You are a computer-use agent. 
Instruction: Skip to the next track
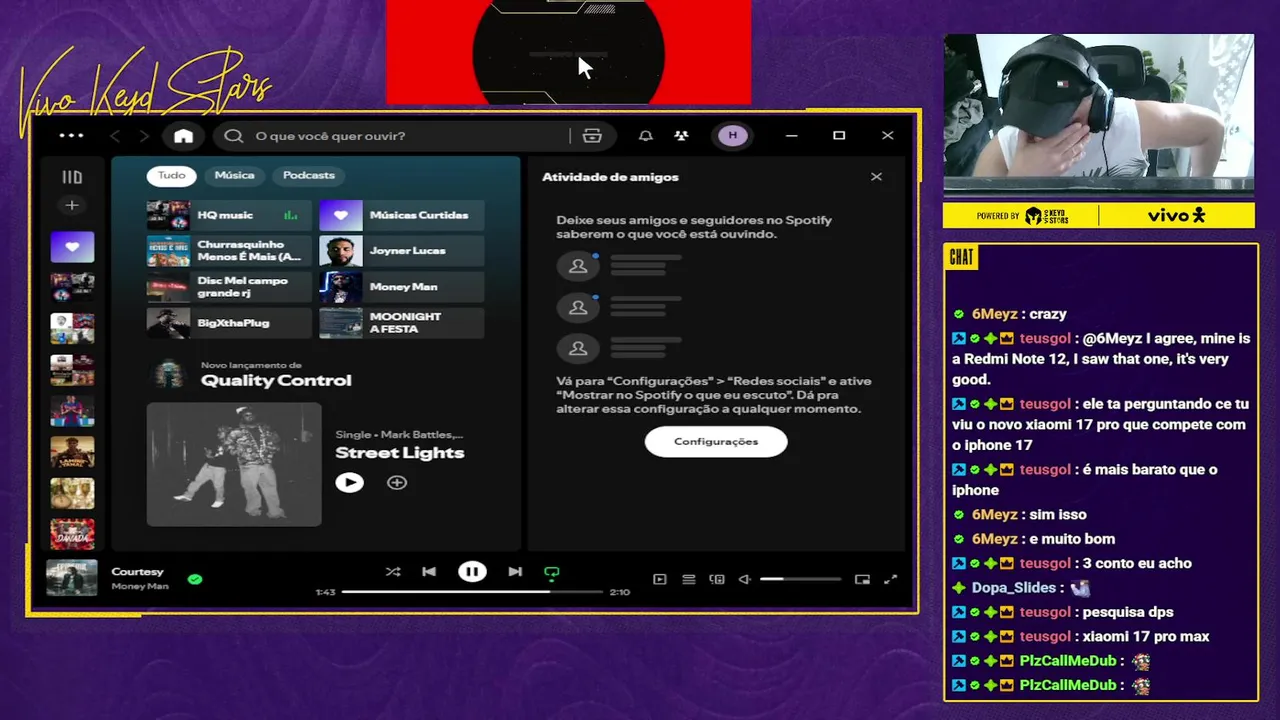pos(515,572)
